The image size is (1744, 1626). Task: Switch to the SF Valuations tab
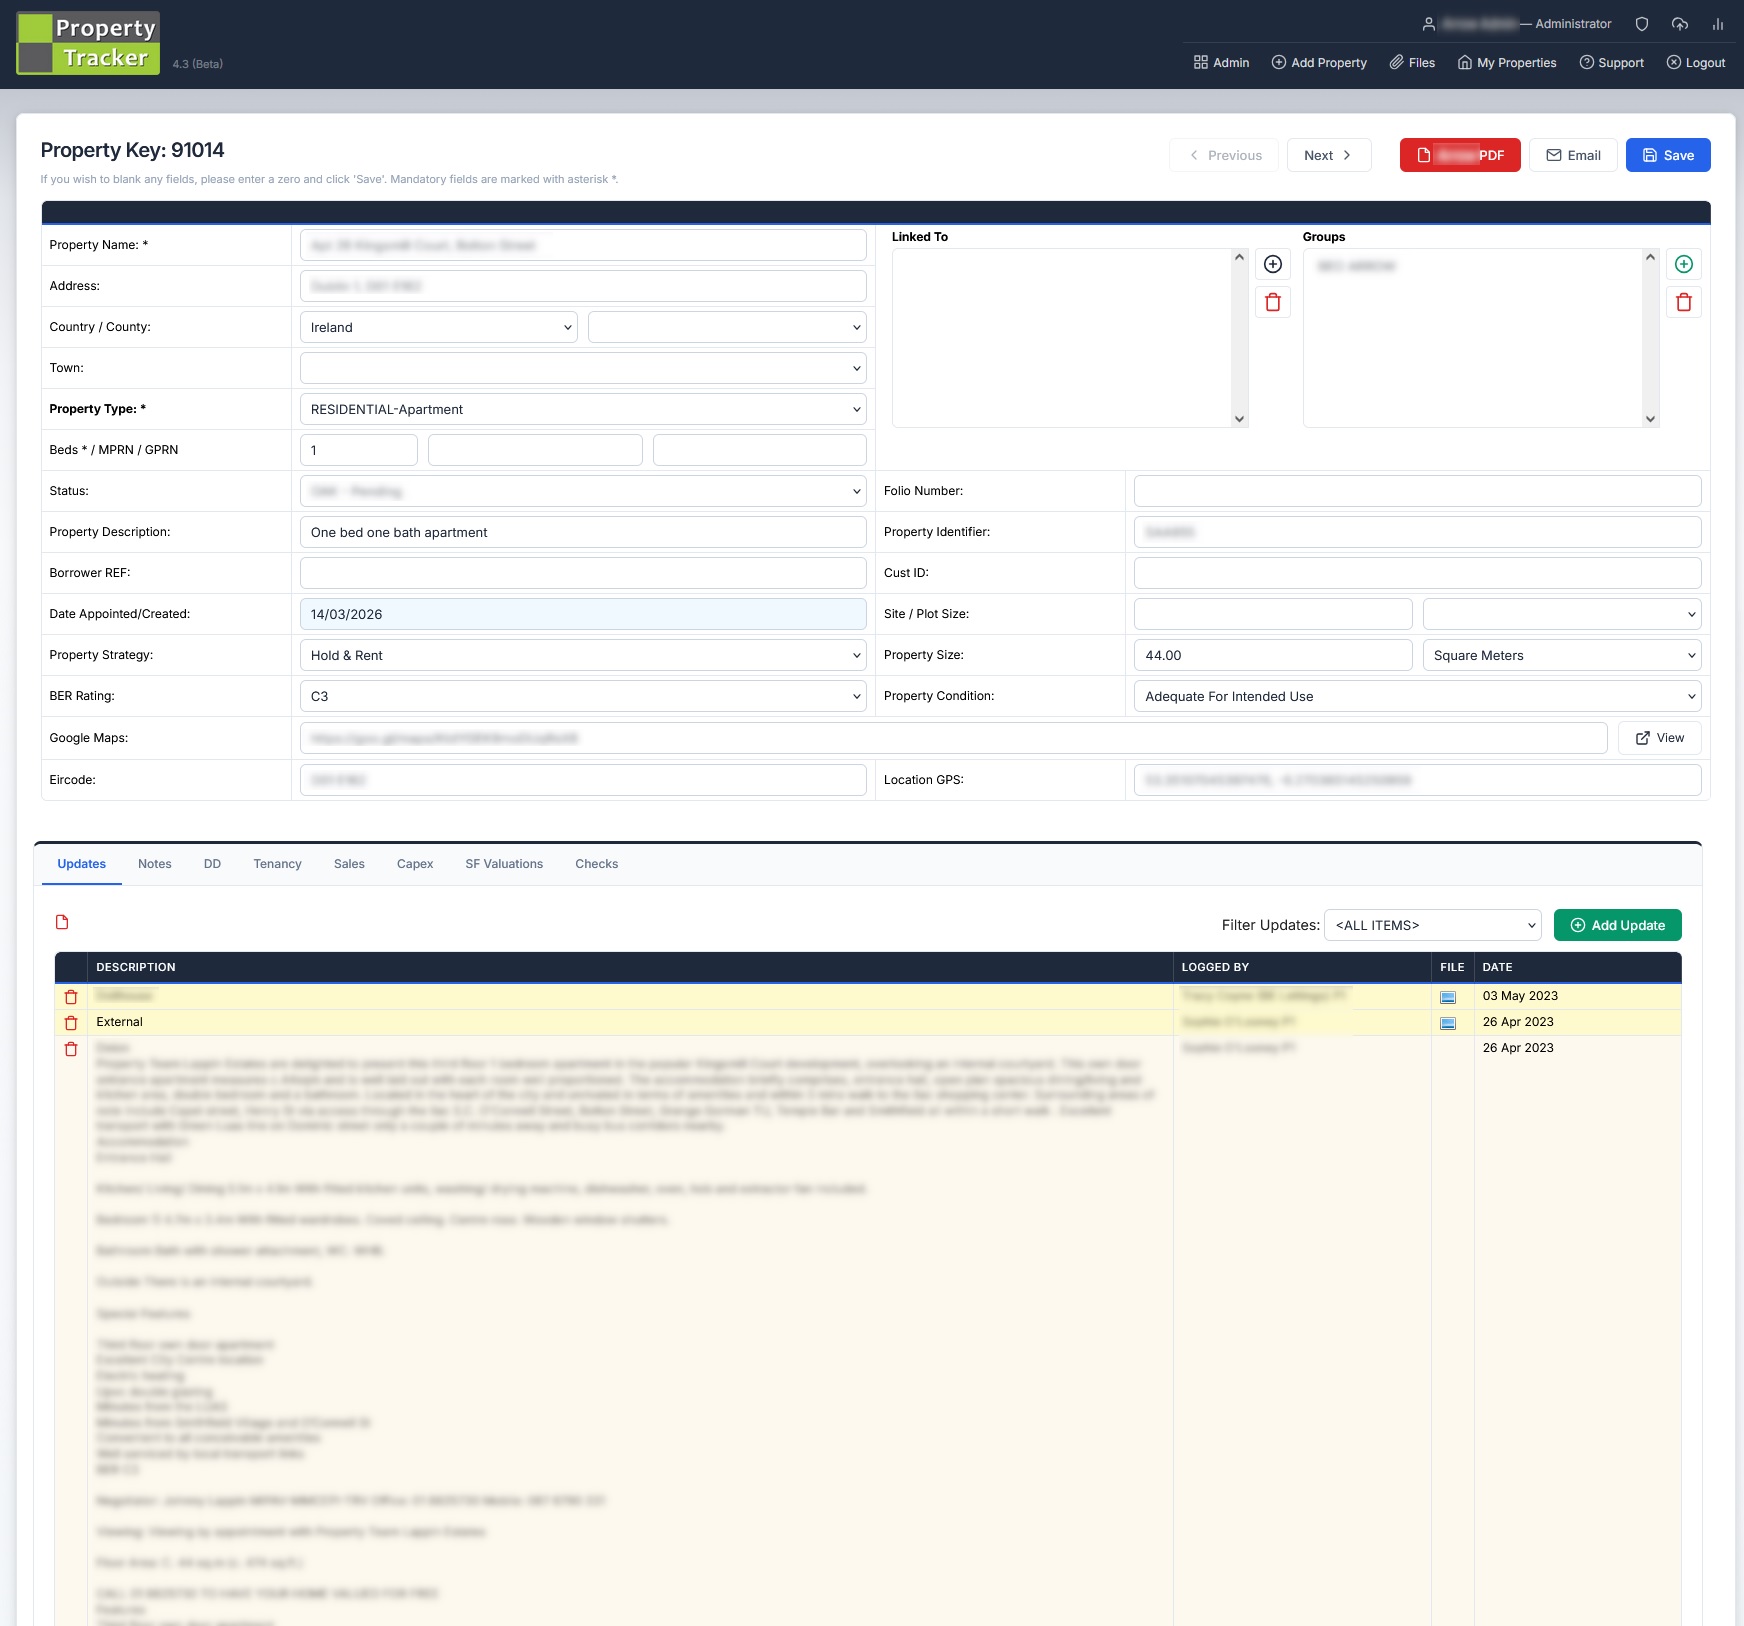[503, 864]
